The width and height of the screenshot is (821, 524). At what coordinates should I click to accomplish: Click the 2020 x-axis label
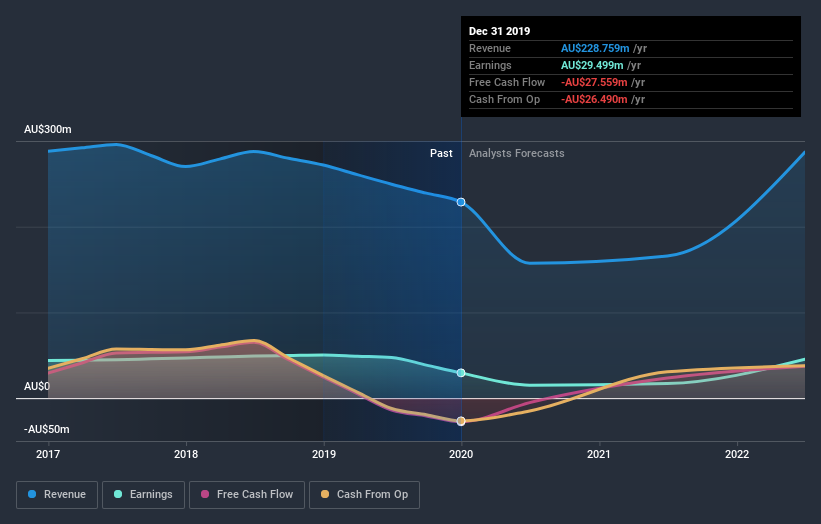[x=461, y=454]
